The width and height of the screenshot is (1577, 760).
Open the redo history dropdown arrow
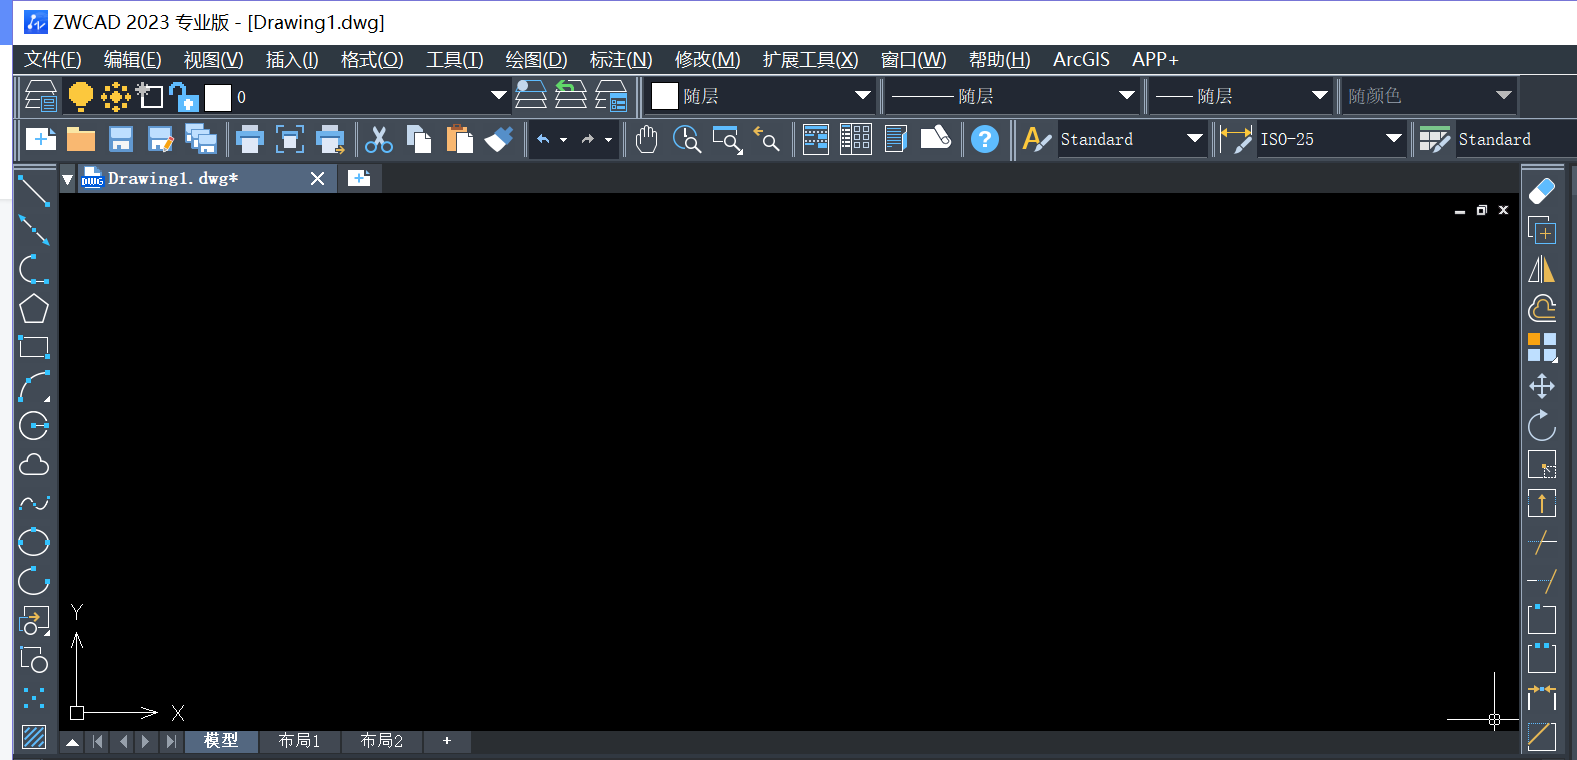[608, 140]
